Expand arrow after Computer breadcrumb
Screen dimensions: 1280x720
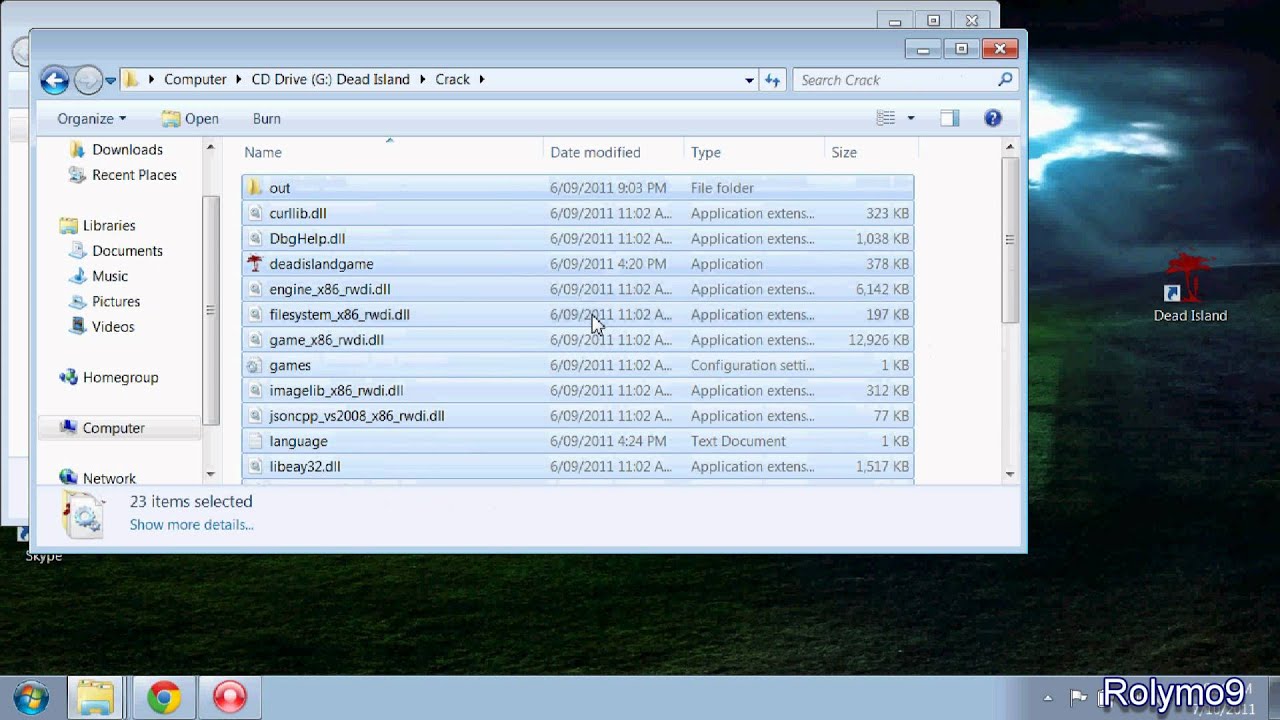click(238, 79)
